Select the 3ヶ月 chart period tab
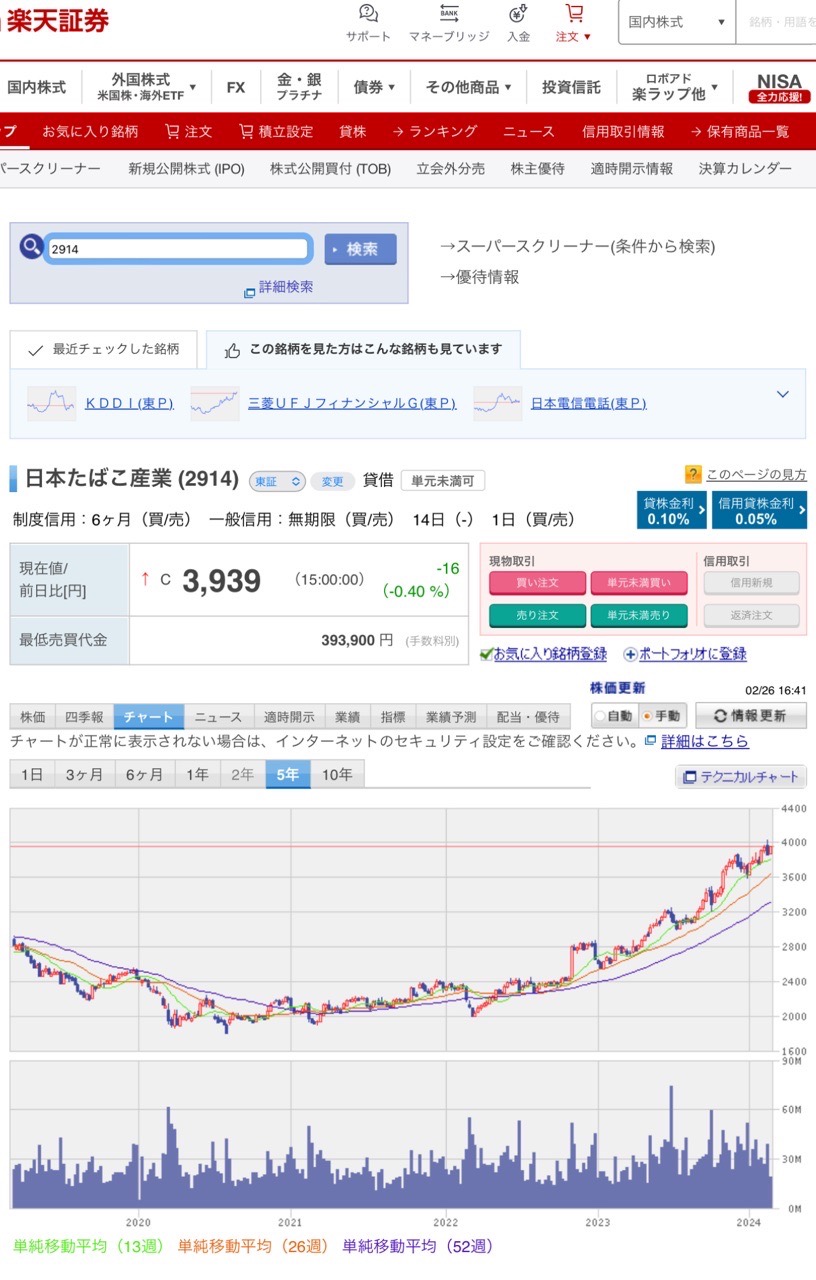The image size is (816, 1280). (84, 774)
